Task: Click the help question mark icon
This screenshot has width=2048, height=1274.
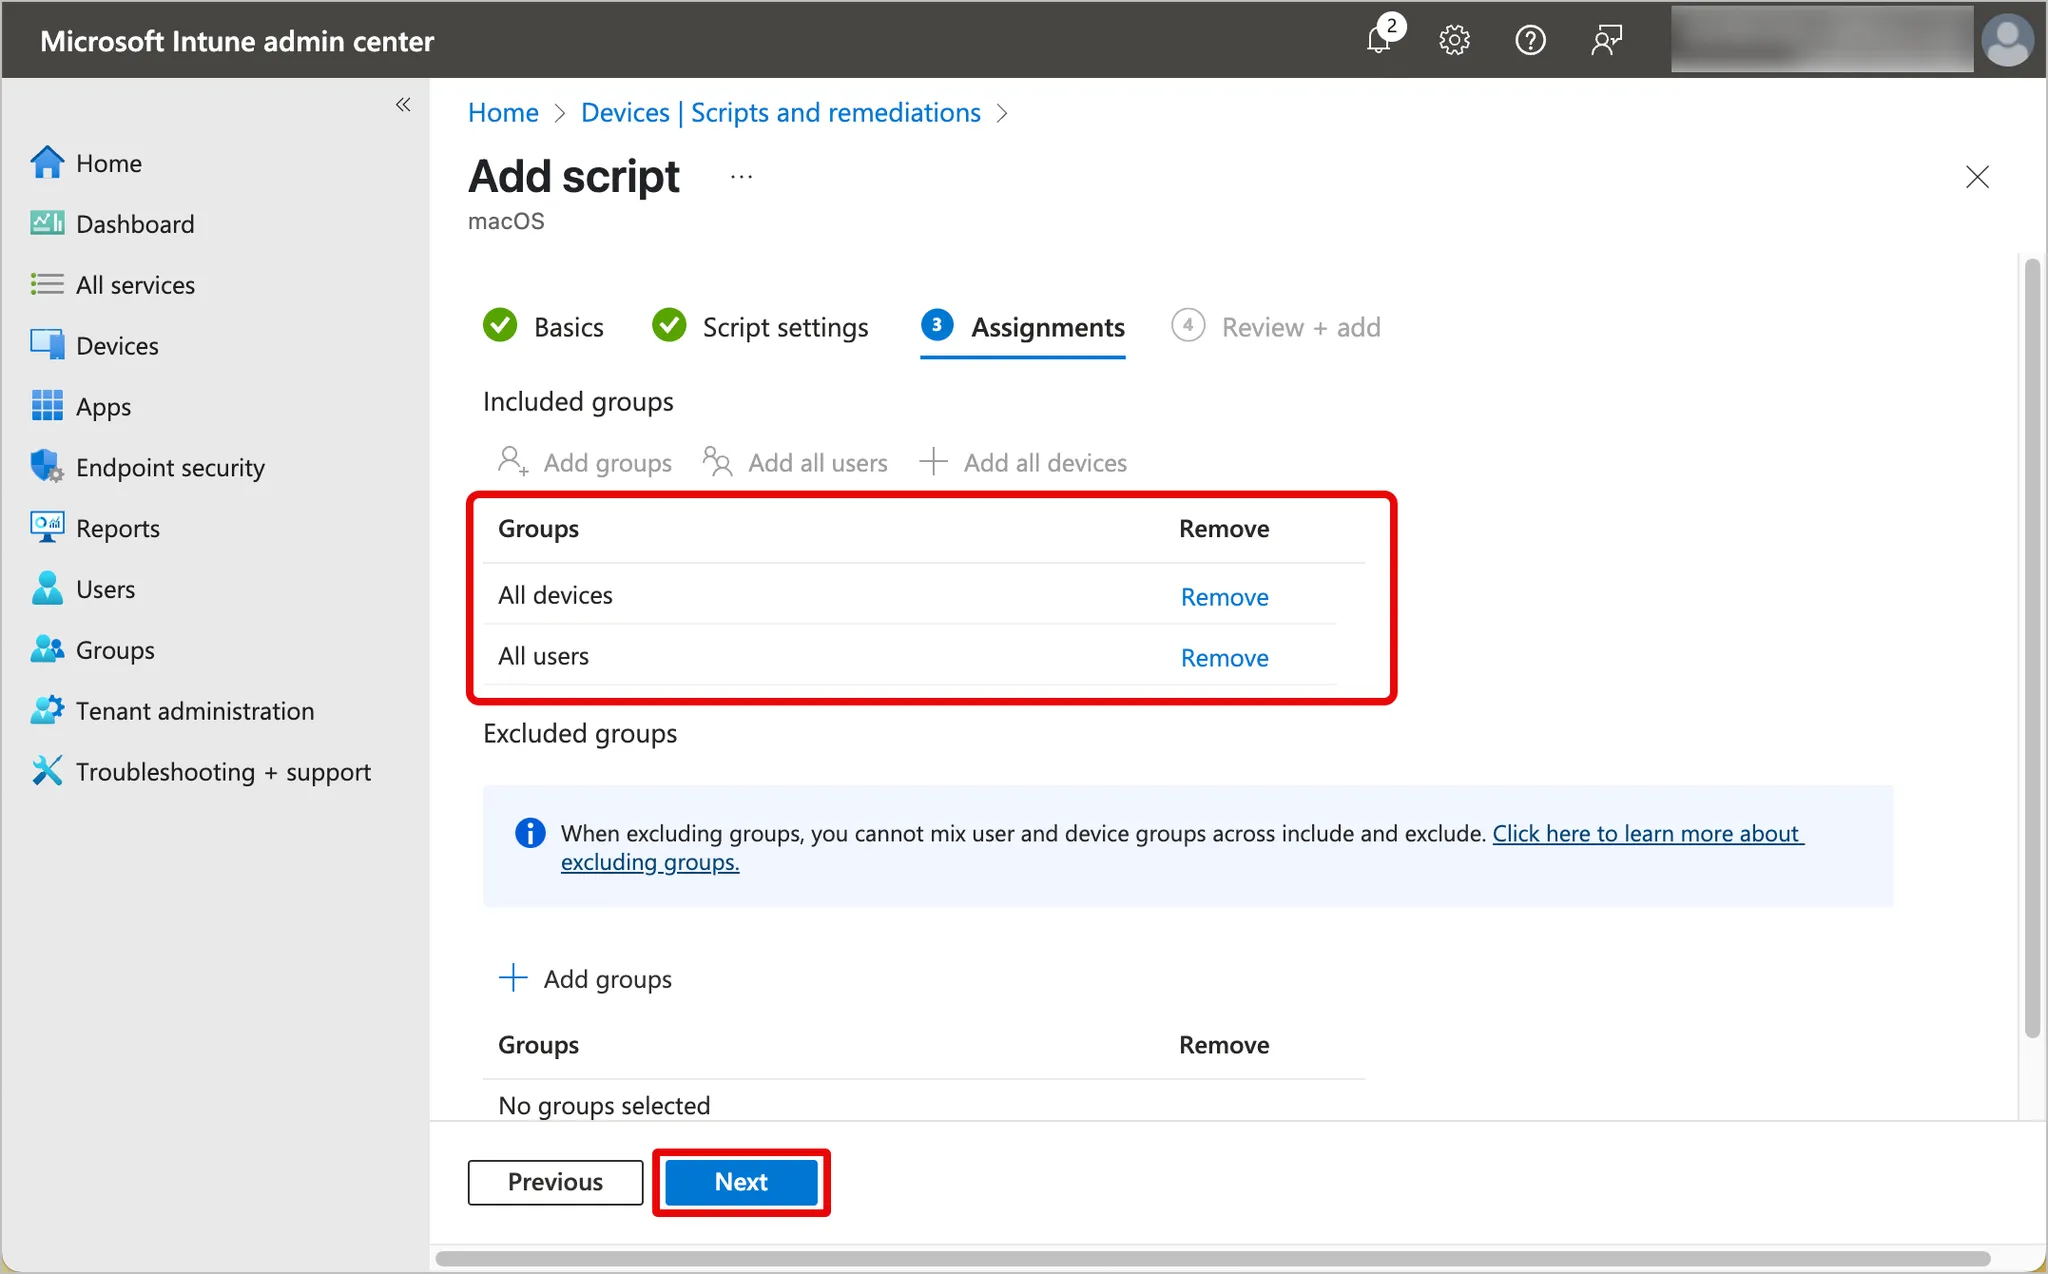Action: point(1530,40)
